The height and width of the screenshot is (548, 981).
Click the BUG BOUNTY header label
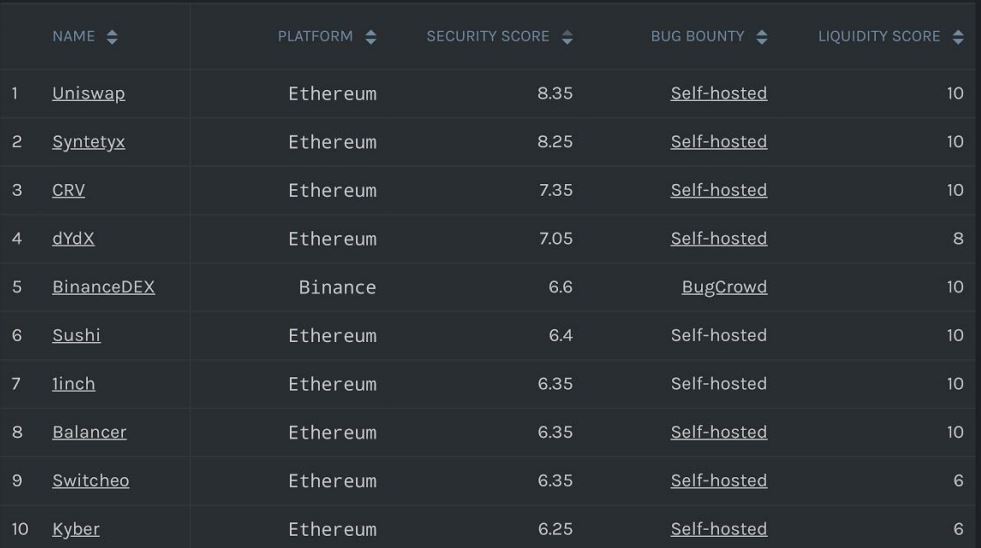(x=698, y=36)
